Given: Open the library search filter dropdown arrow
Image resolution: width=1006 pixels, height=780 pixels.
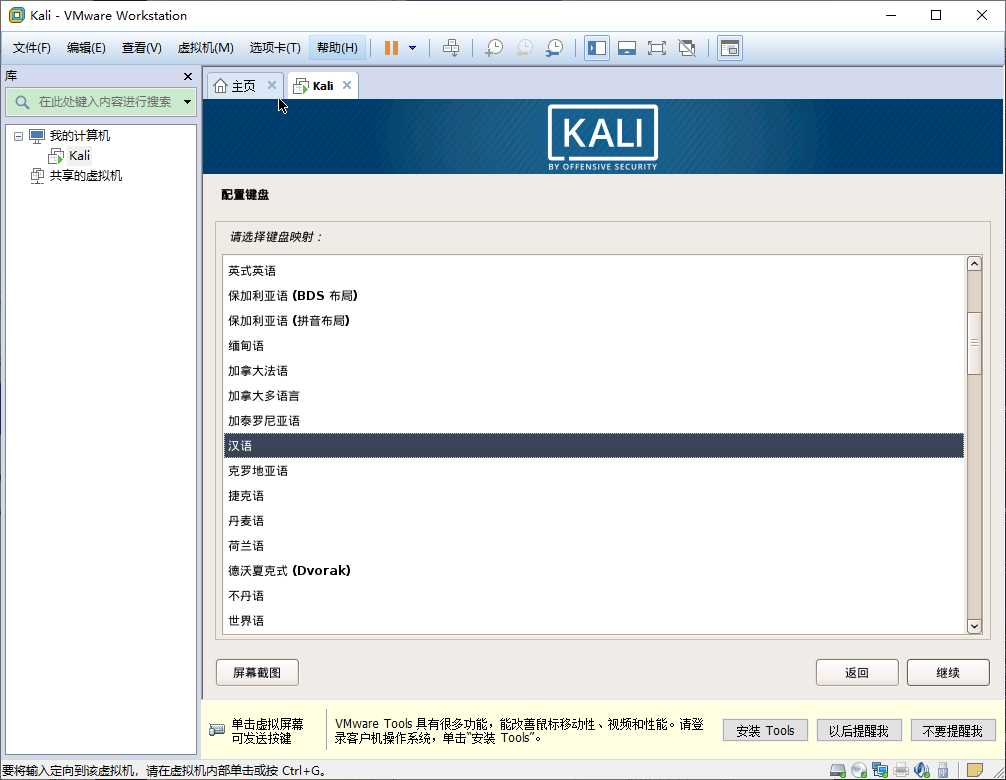Looking at the screenshot, I should (187, 102).
